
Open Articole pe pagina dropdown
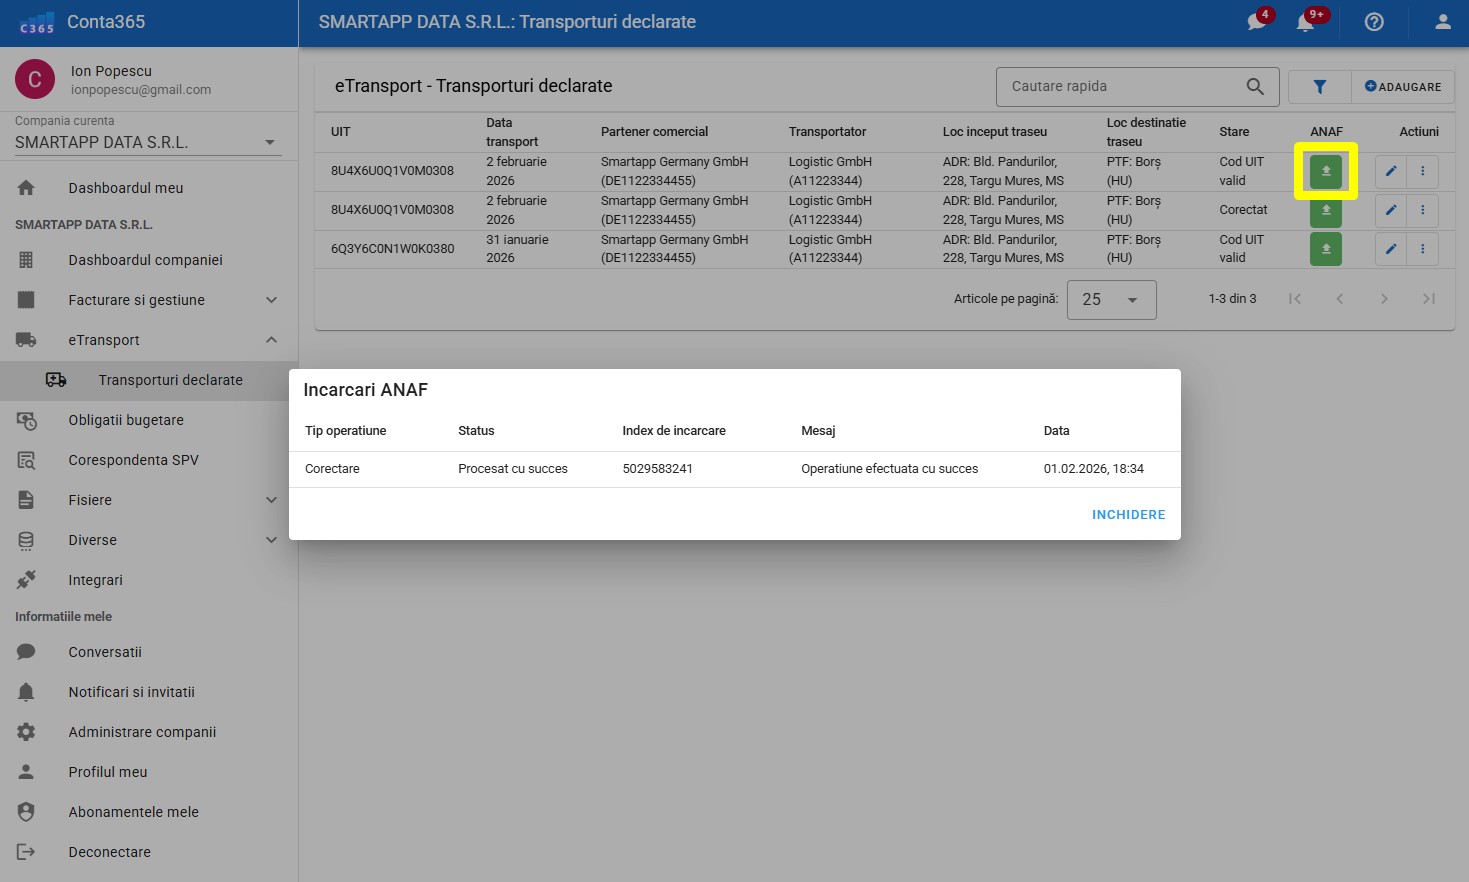point(1111,299)
